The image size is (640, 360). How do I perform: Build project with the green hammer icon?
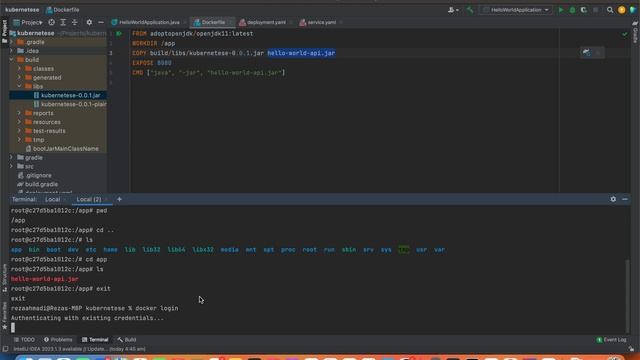coord(470,10)
